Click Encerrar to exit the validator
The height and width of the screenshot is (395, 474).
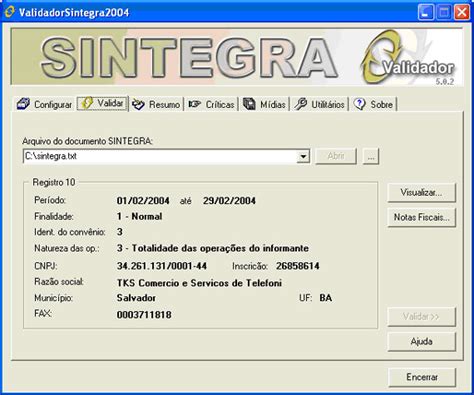coord(422,377)
